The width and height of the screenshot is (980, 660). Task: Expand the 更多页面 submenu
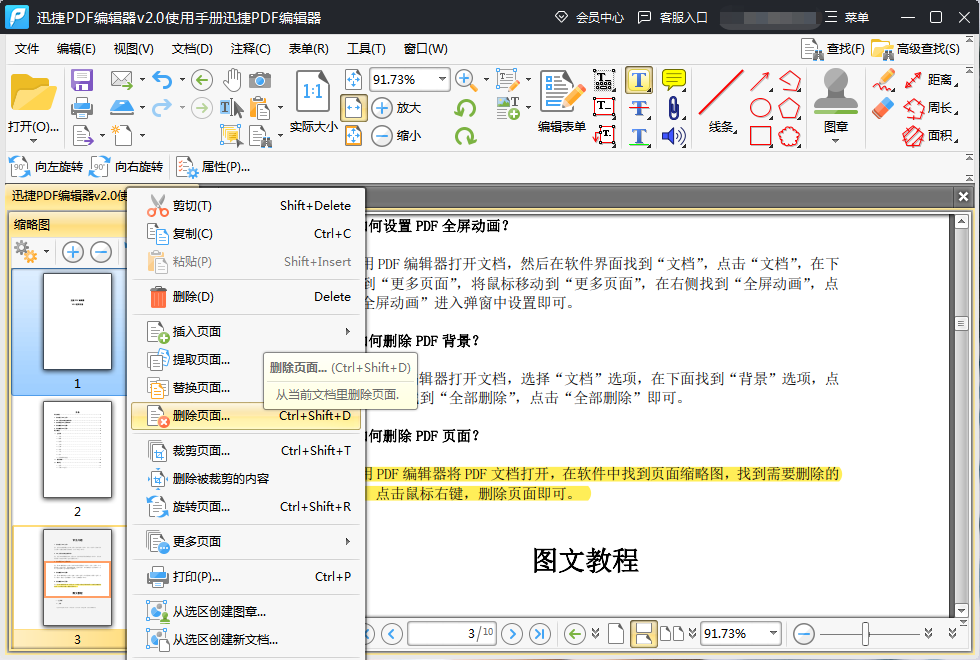tap(246, 541)
